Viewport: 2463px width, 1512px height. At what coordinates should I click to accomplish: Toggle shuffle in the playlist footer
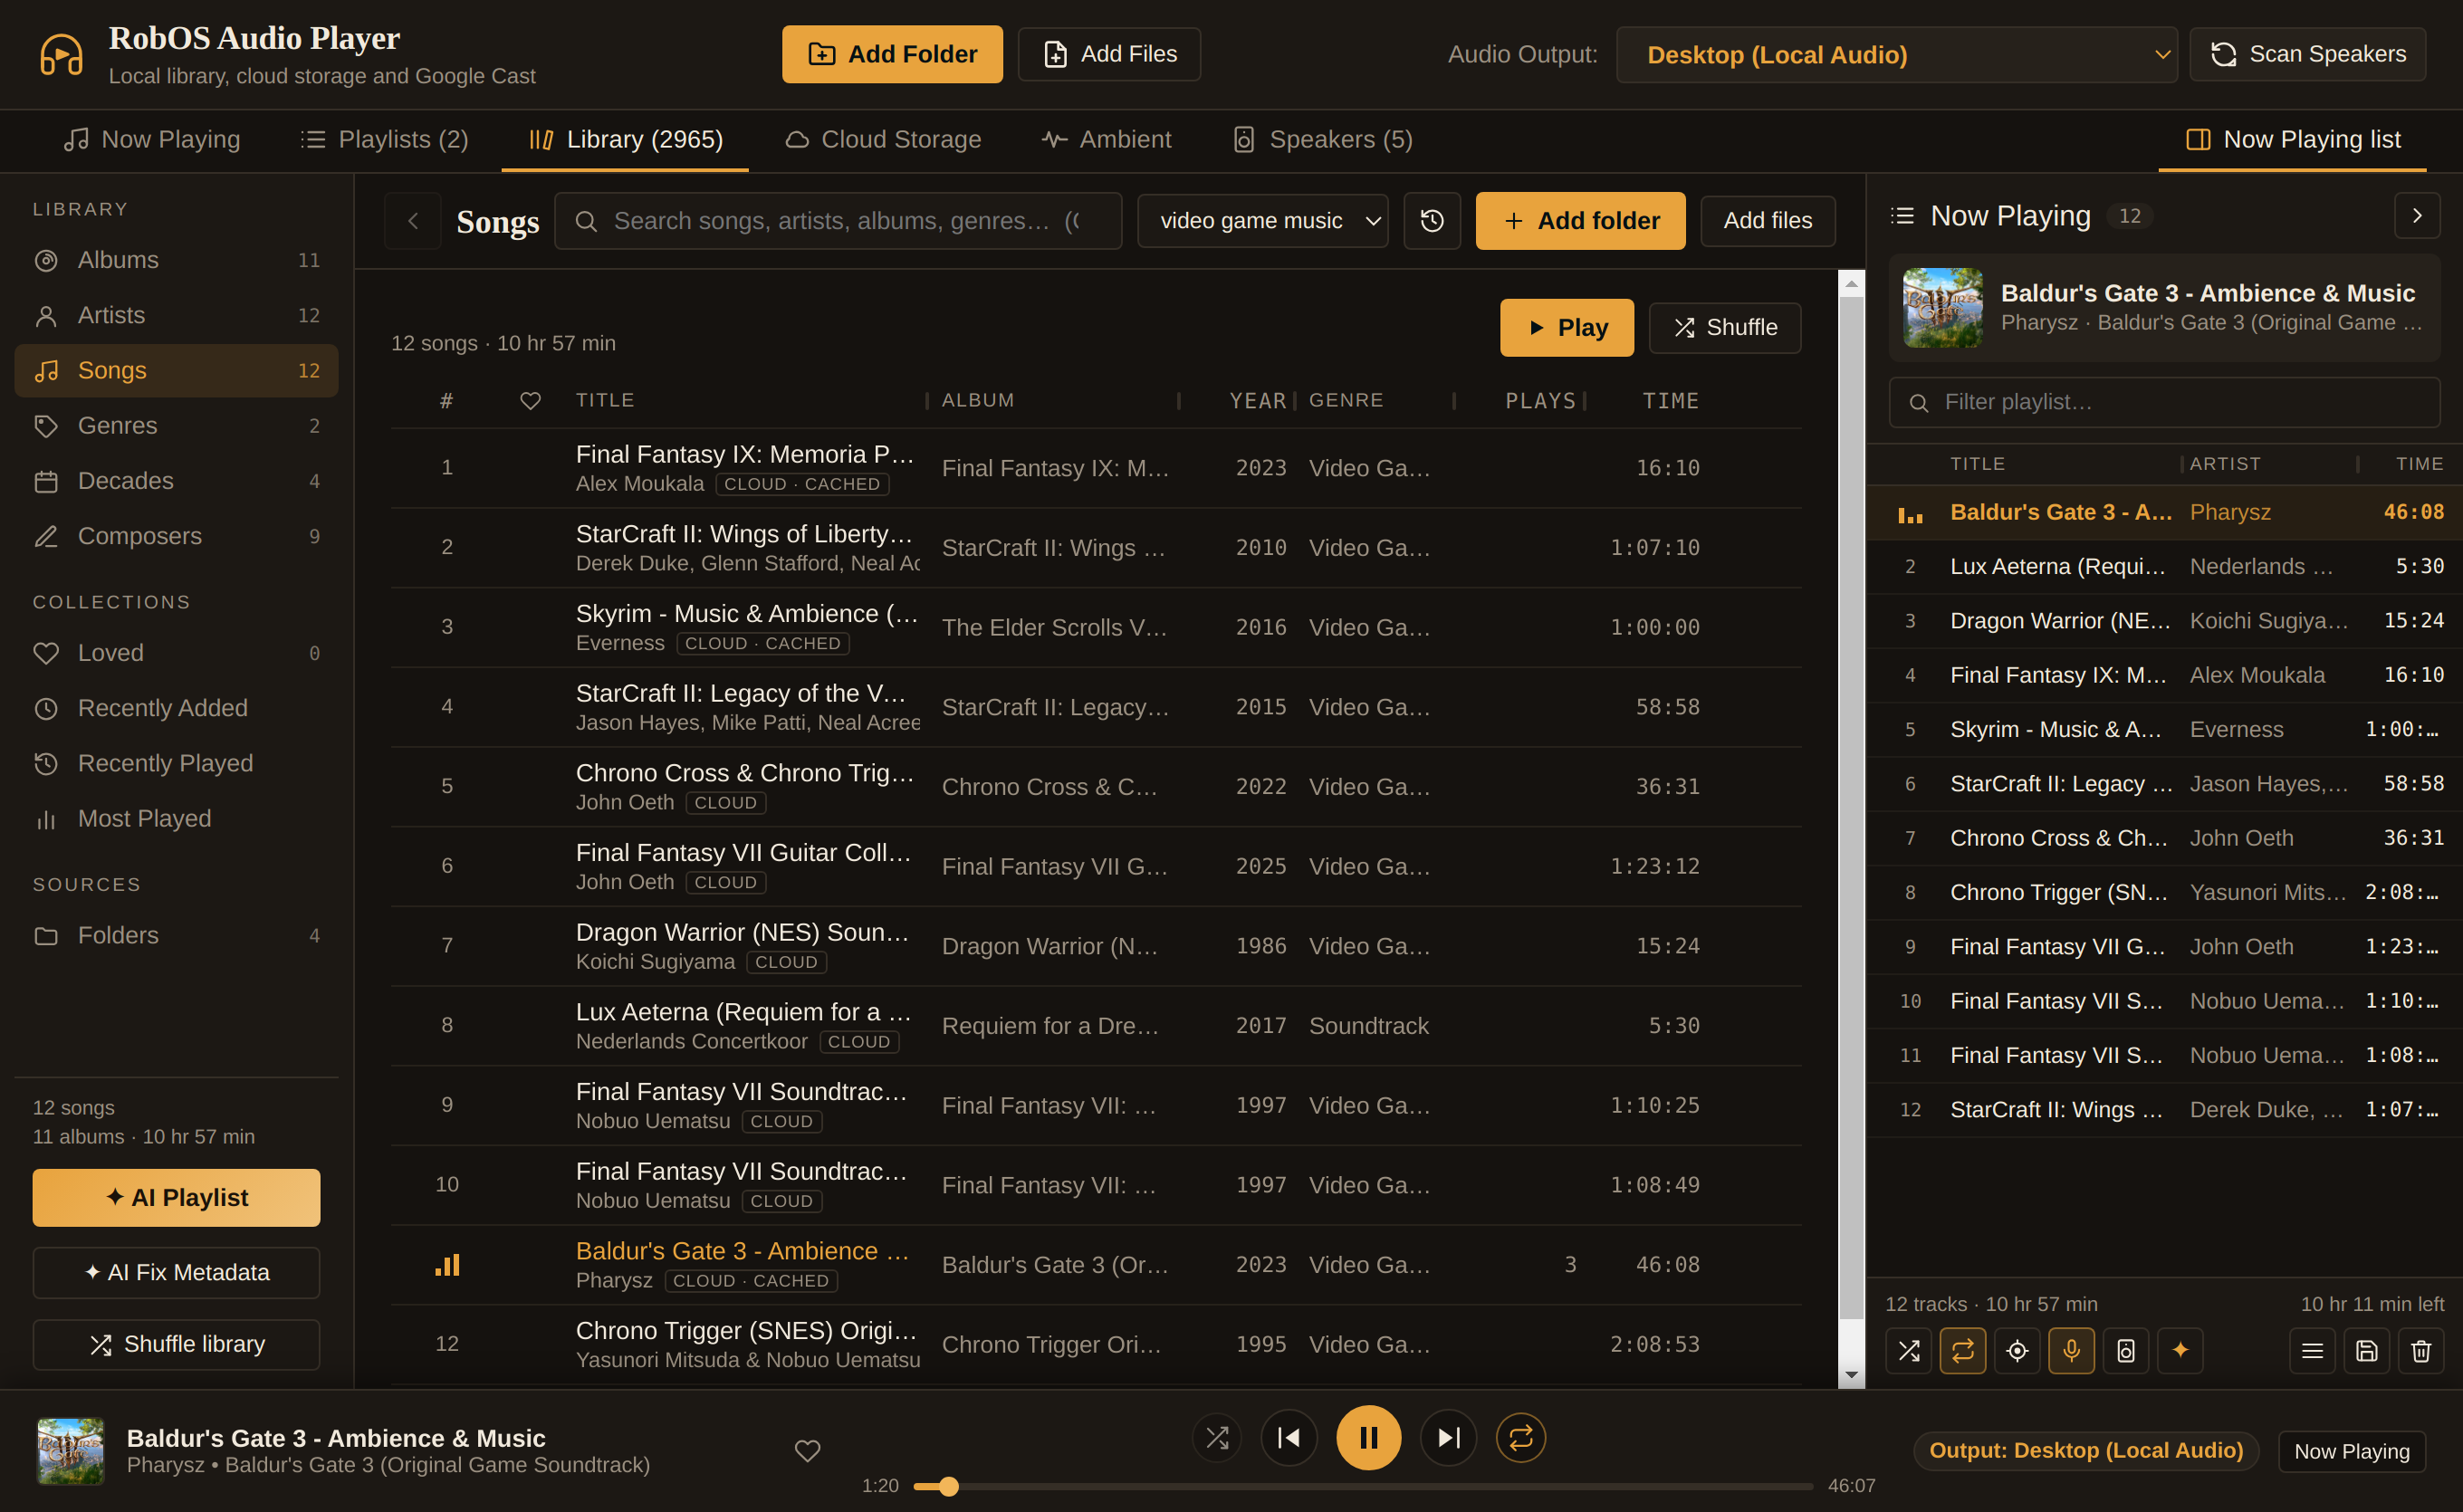point(1908,1351)
